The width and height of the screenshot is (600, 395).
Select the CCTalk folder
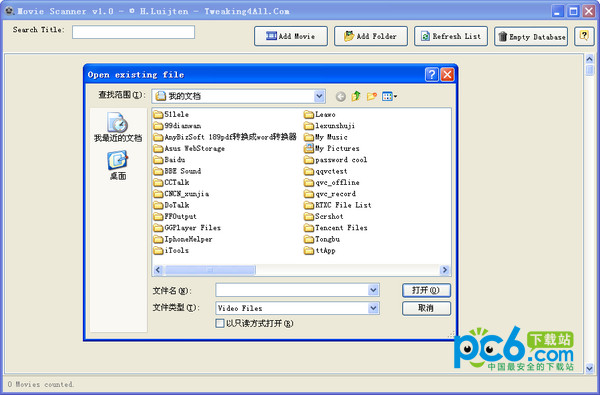click(171, 182)
